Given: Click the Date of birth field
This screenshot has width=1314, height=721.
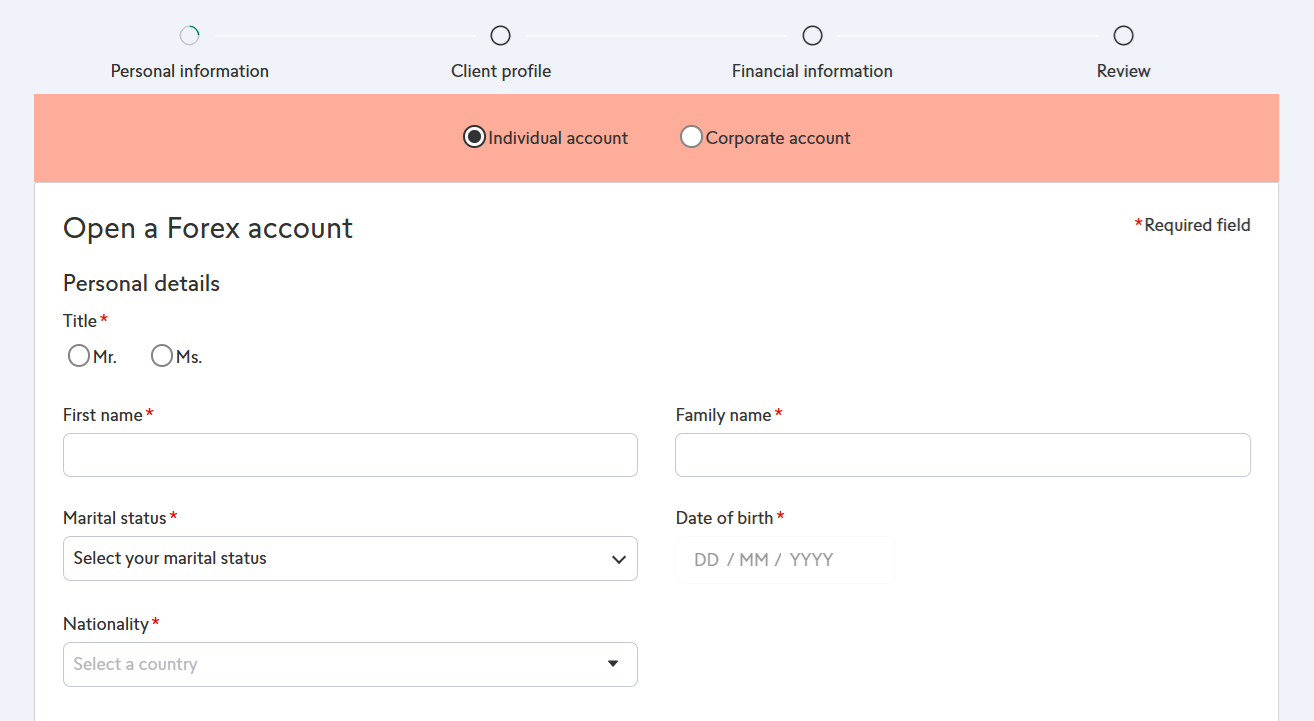Looking at the screenshot, I should (785, 560).
